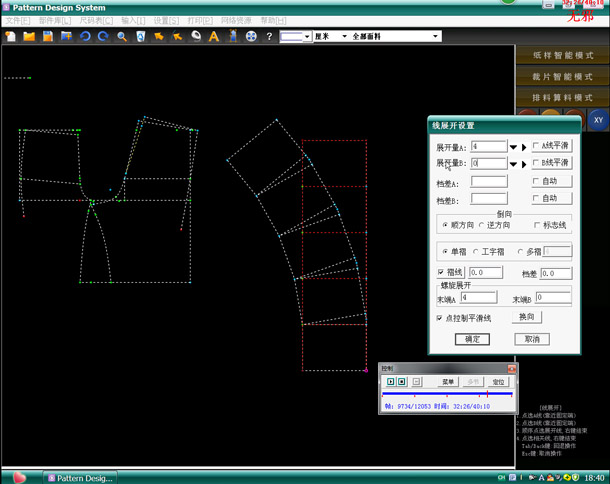Click the green shield tray icon
Viewport: 610px width, 484px height.
click(x=576, y=477)
